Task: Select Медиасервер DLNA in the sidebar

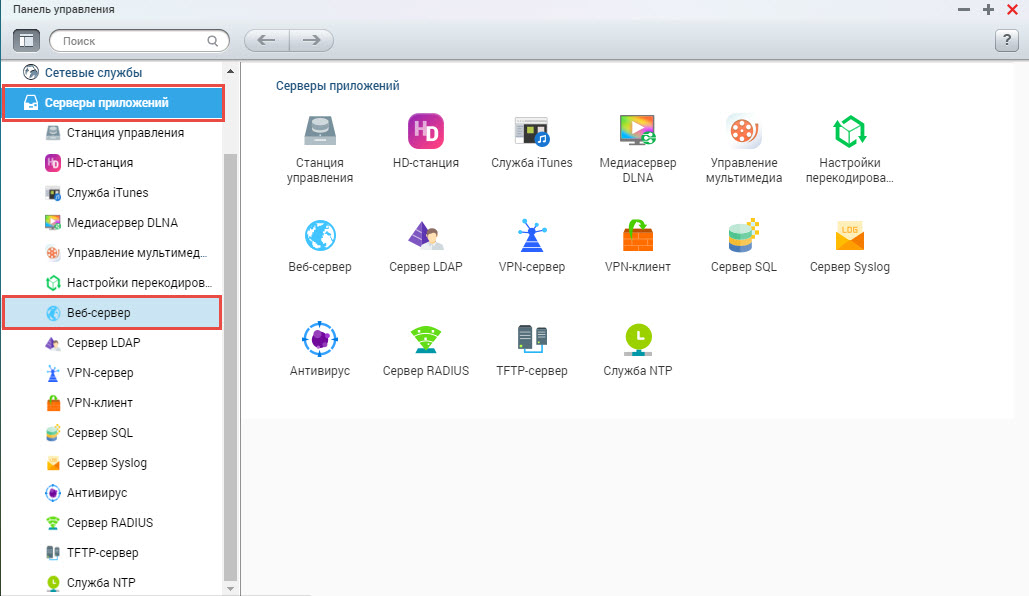Action: pos(113,223)
